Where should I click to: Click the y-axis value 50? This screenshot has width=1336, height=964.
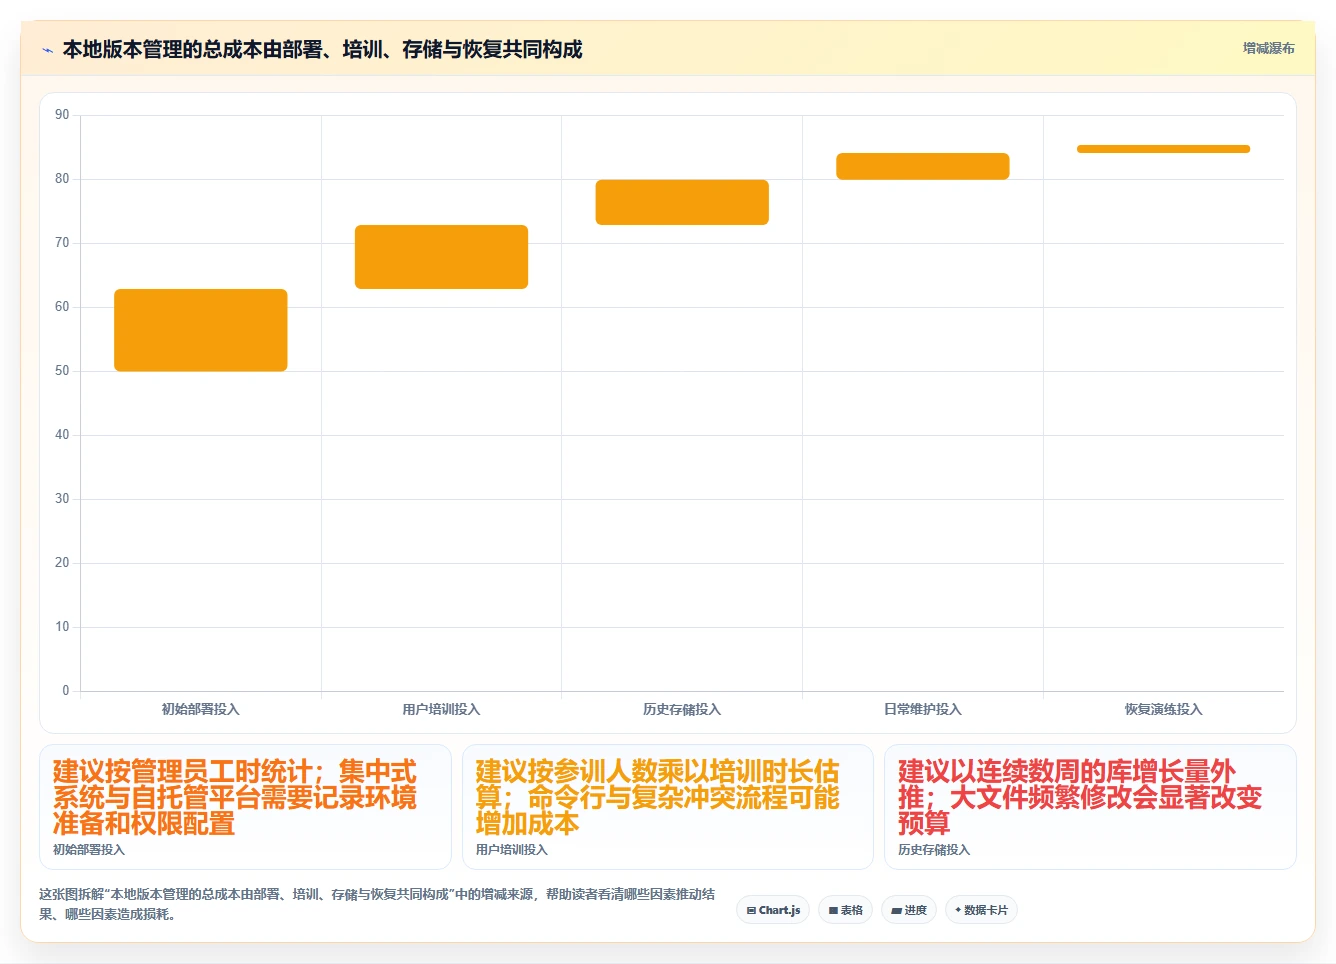click(62, 371)
